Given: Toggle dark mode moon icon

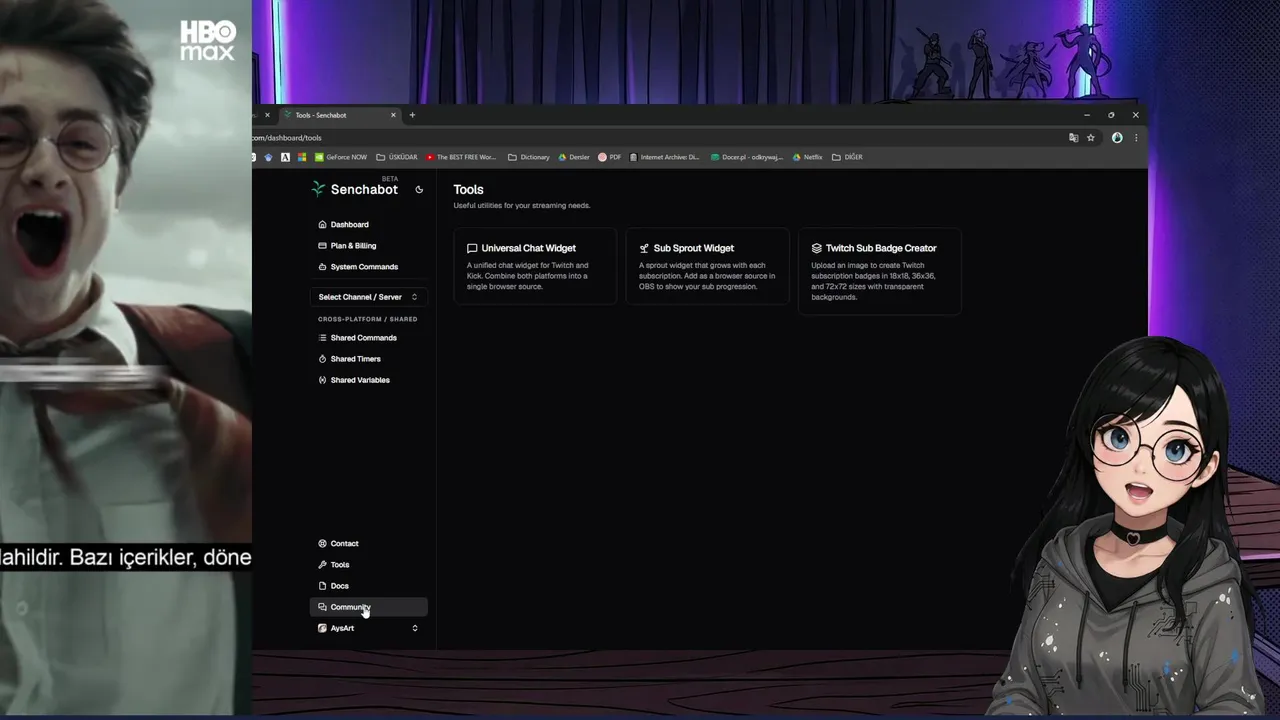Looking at the screenshot, I should [x=419, y=189].
